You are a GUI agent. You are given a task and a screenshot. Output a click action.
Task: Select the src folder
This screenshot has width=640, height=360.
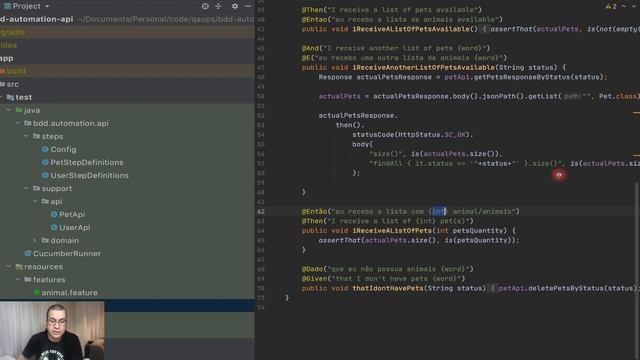point(12,84)
